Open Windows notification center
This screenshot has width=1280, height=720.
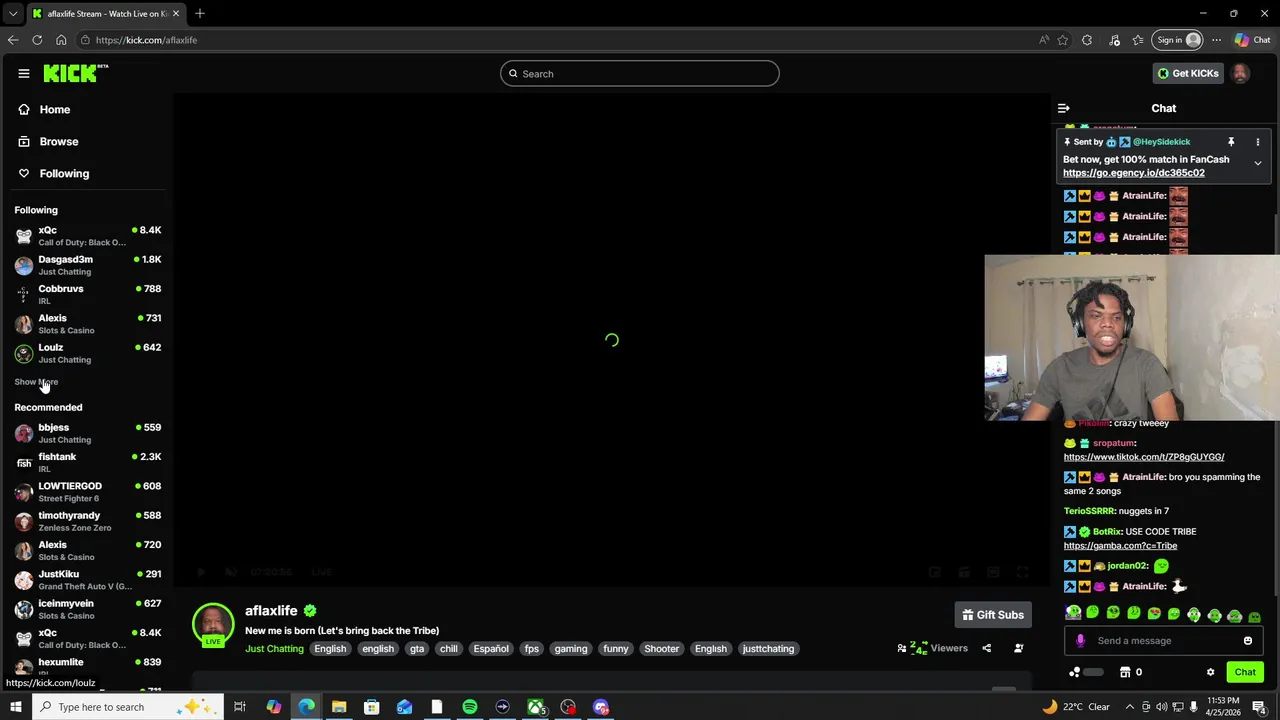click(x=1260, y=707)
